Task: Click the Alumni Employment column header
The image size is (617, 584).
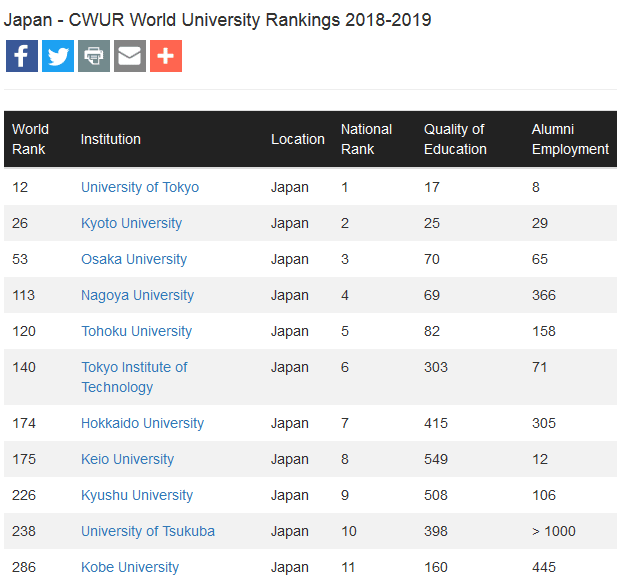Action: point(570,139)
